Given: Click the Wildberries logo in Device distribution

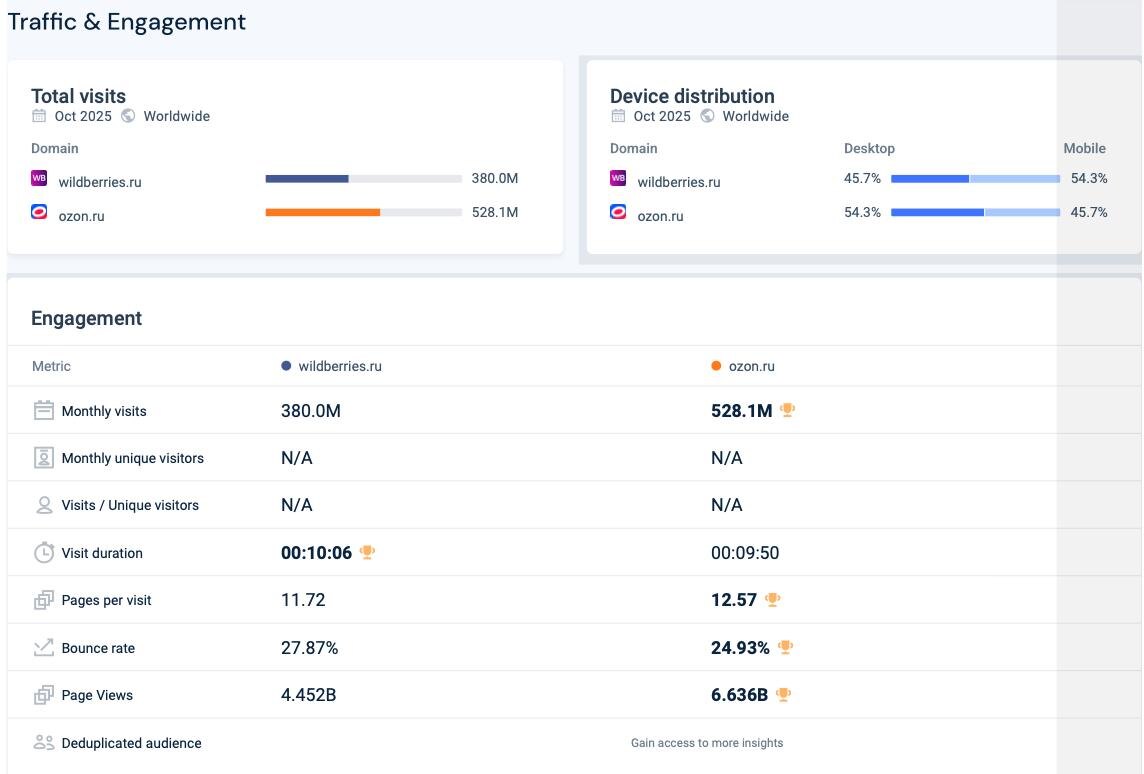Looking at the screenshot, I should [618, 178].
